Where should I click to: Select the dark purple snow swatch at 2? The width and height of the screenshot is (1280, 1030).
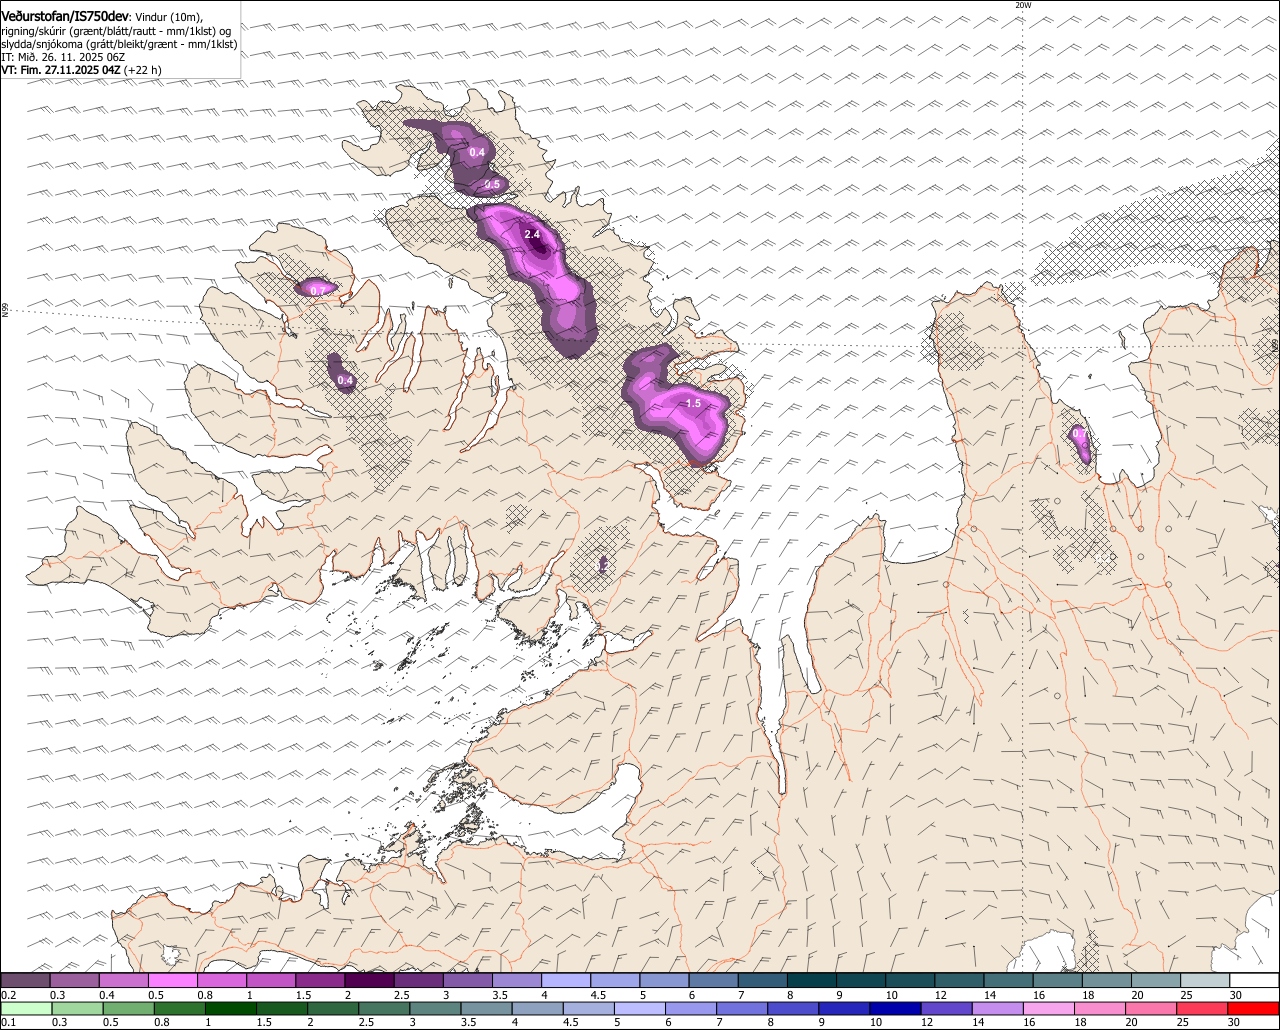(x=369, y=980)
